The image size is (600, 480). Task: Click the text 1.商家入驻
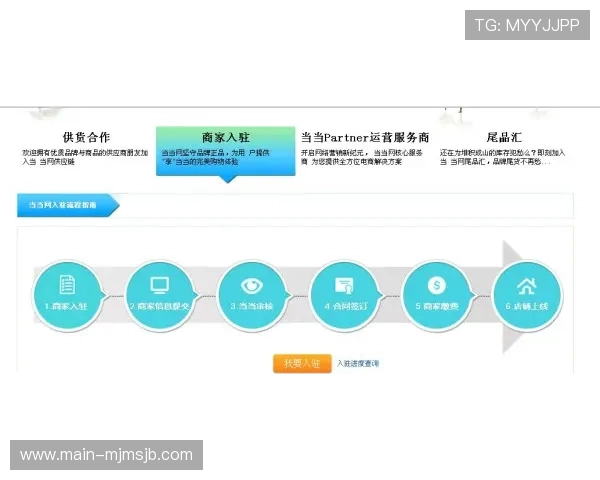tap(66, 307)
